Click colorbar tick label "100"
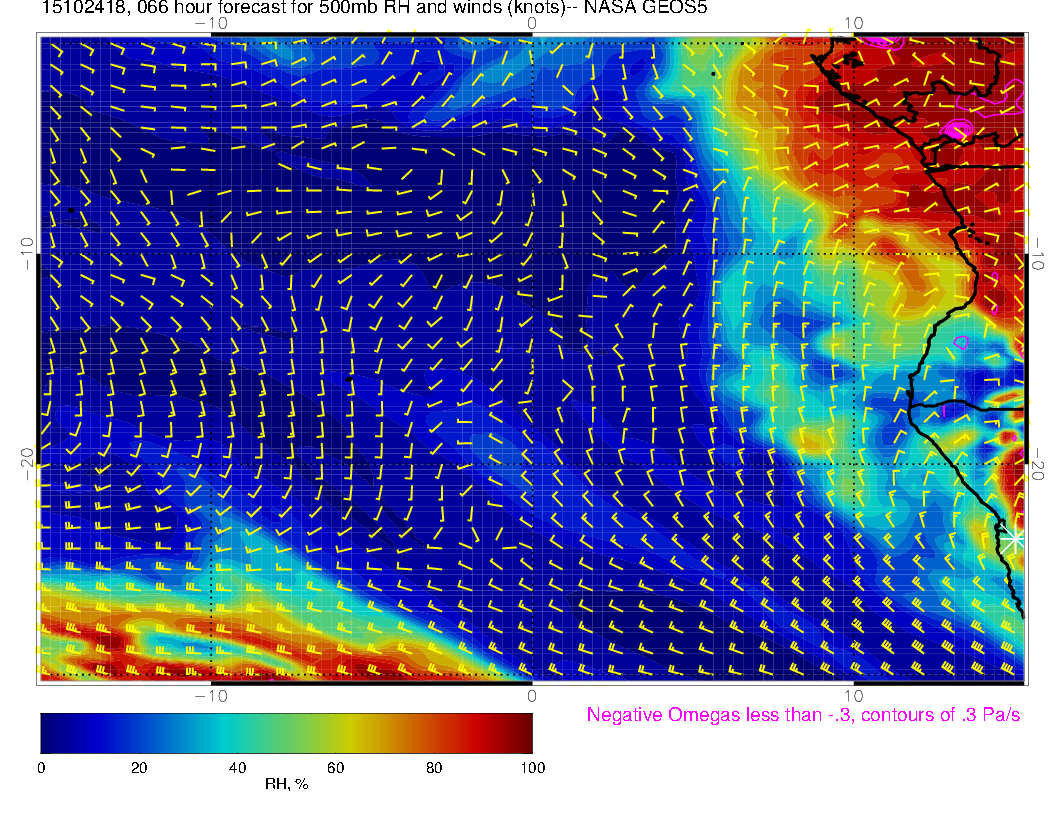Image resolution: width=1056 pixels, height=816 pixels. click(533, 768)
